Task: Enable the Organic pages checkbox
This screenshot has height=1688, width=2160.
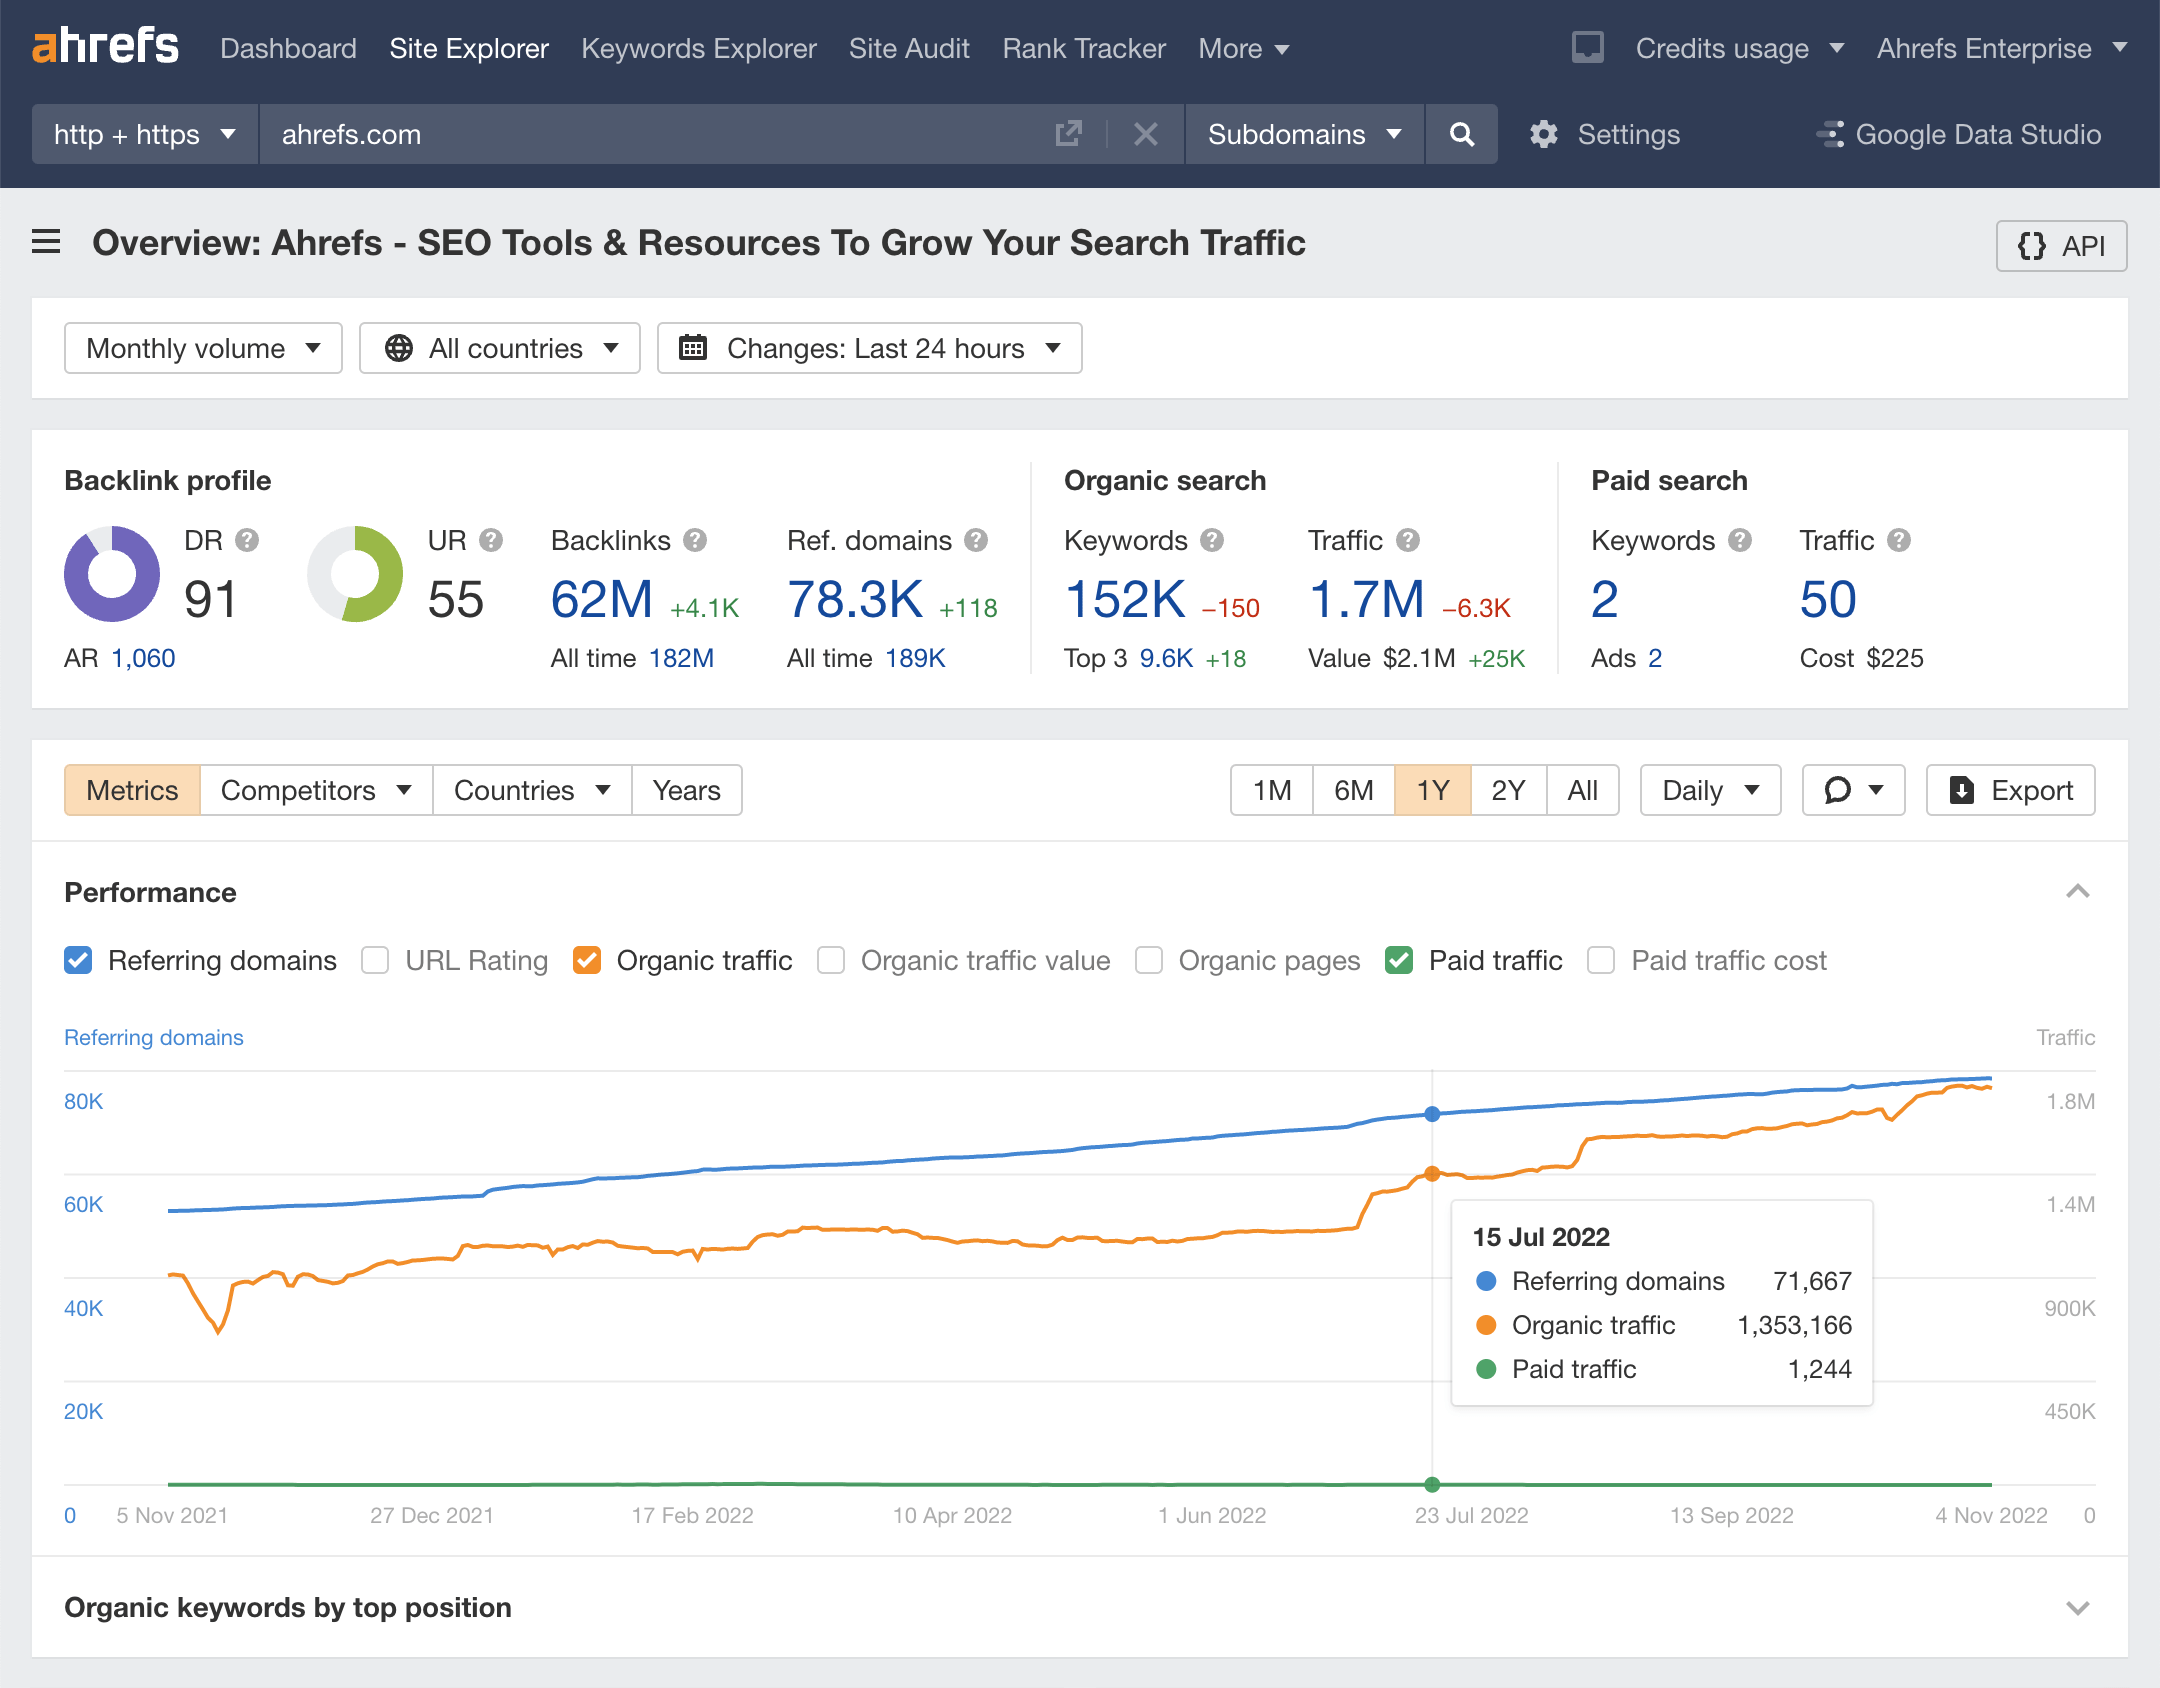Action: click(1148, 960)
